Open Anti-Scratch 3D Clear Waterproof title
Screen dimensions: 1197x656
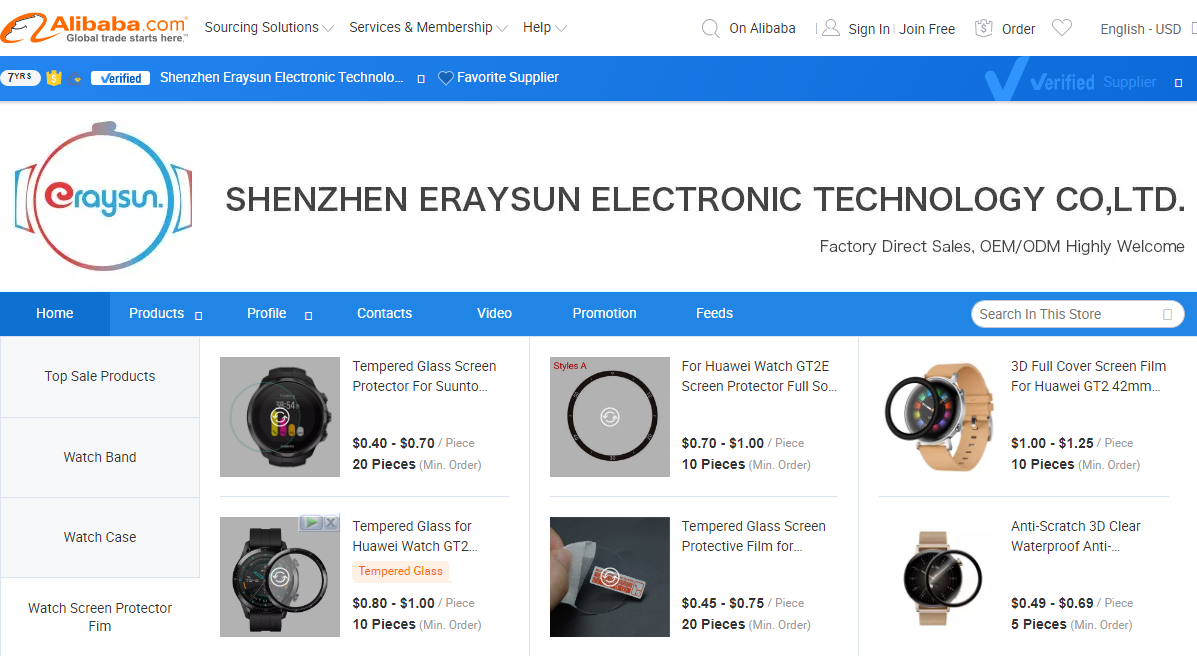1076,536
